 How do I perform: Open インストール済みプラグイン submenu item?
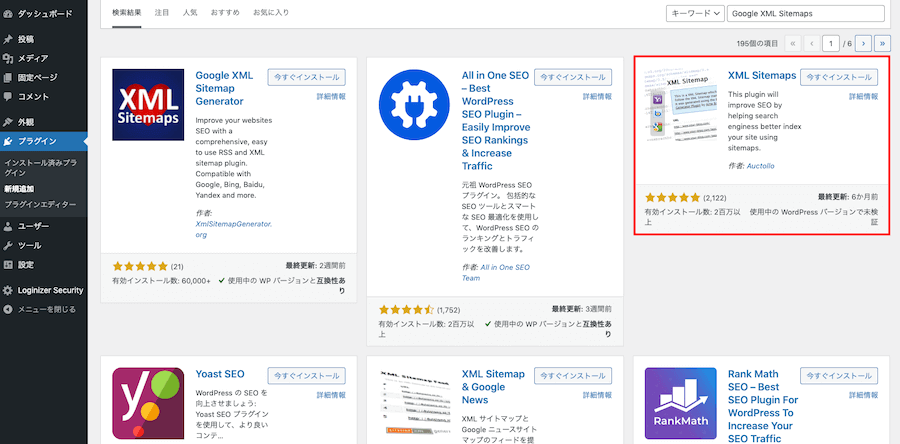tap(40, 168)
